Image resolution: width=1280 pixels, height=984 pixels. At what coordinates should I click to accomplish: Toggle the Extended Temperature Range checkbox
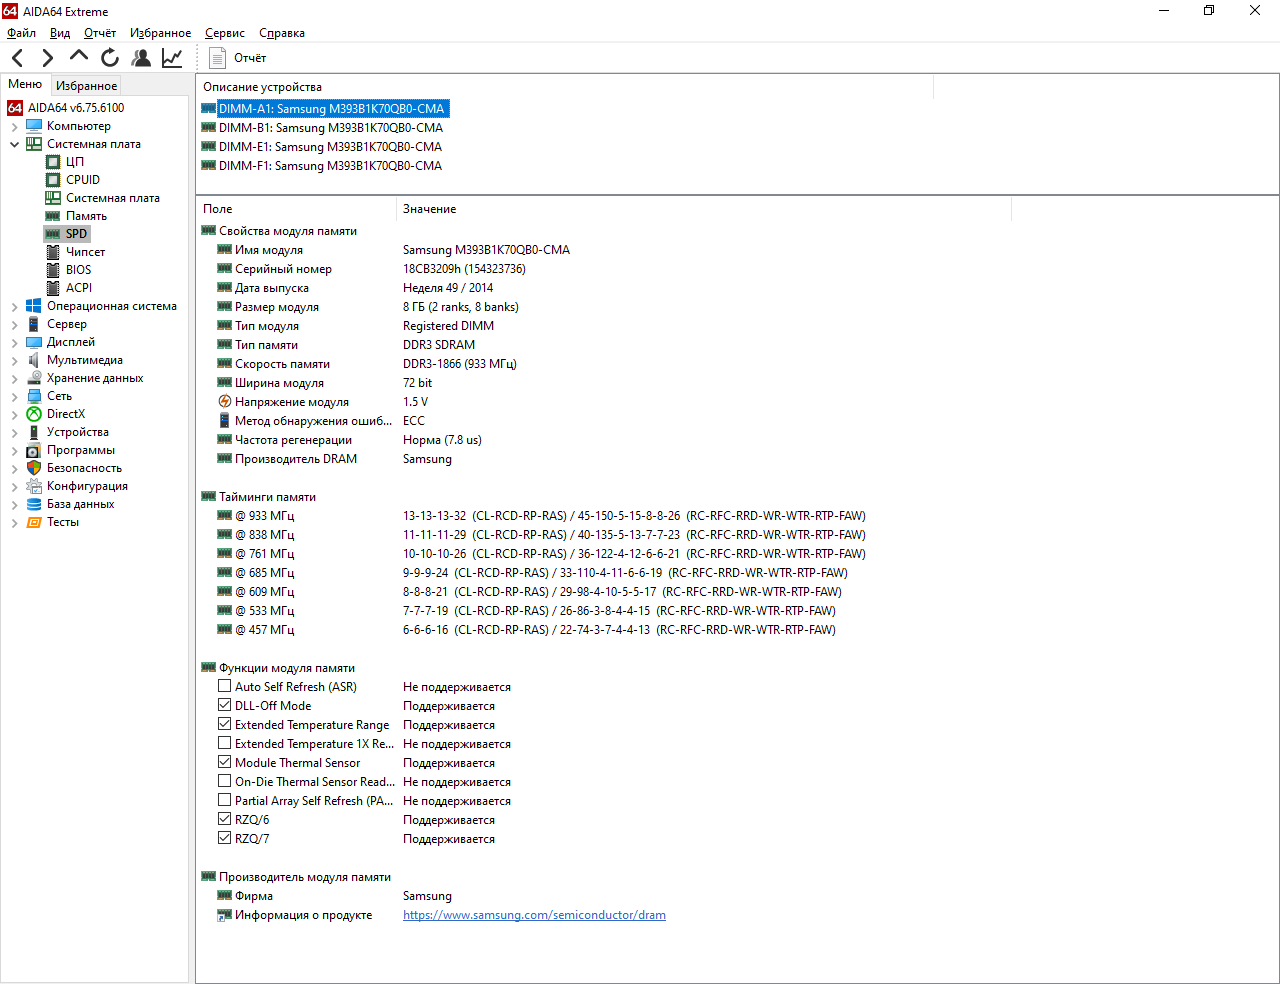pyautogui.click(x=225, y=725)
